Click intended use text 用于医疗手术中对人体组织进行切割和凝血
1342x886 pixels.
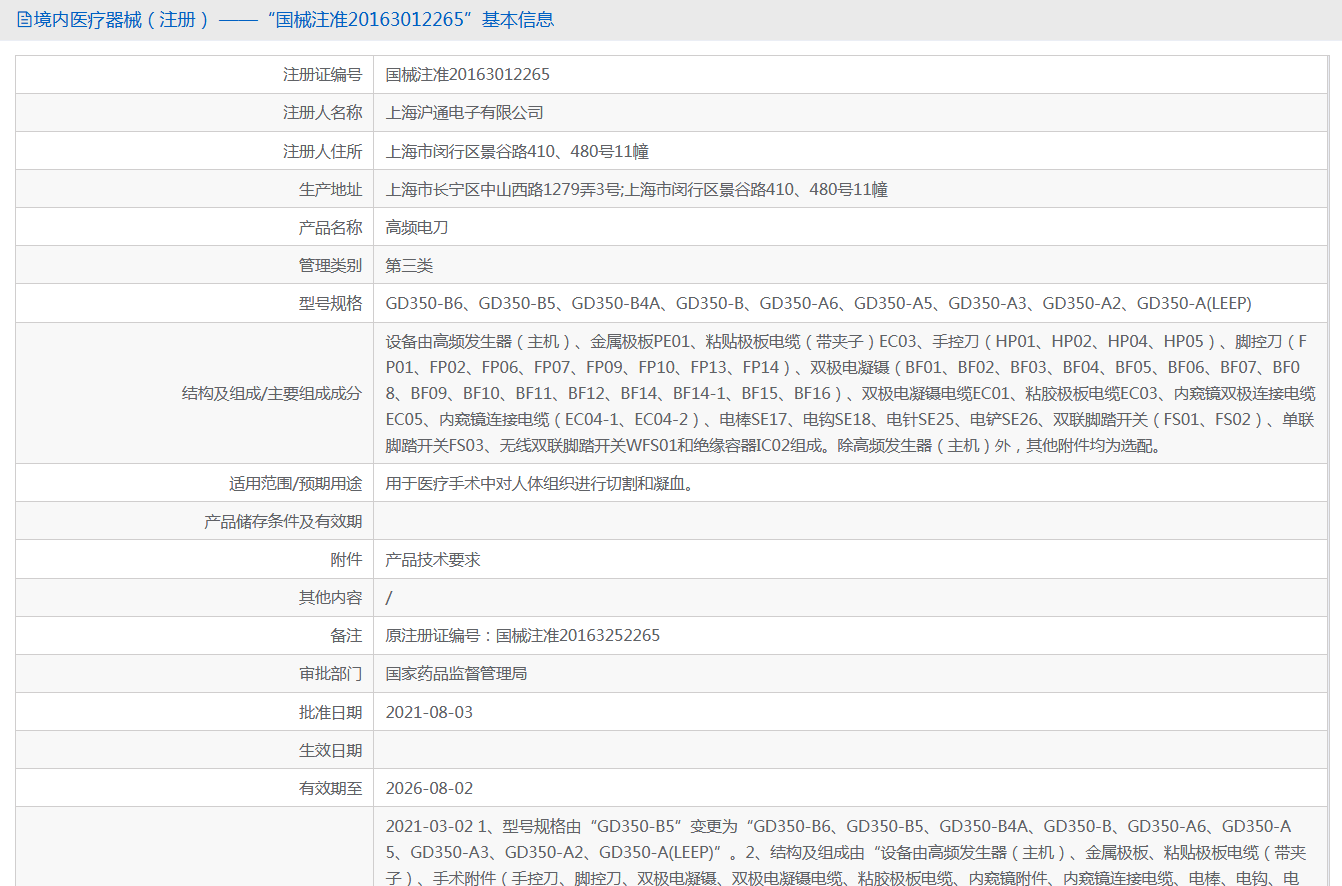tap(540, 483)
